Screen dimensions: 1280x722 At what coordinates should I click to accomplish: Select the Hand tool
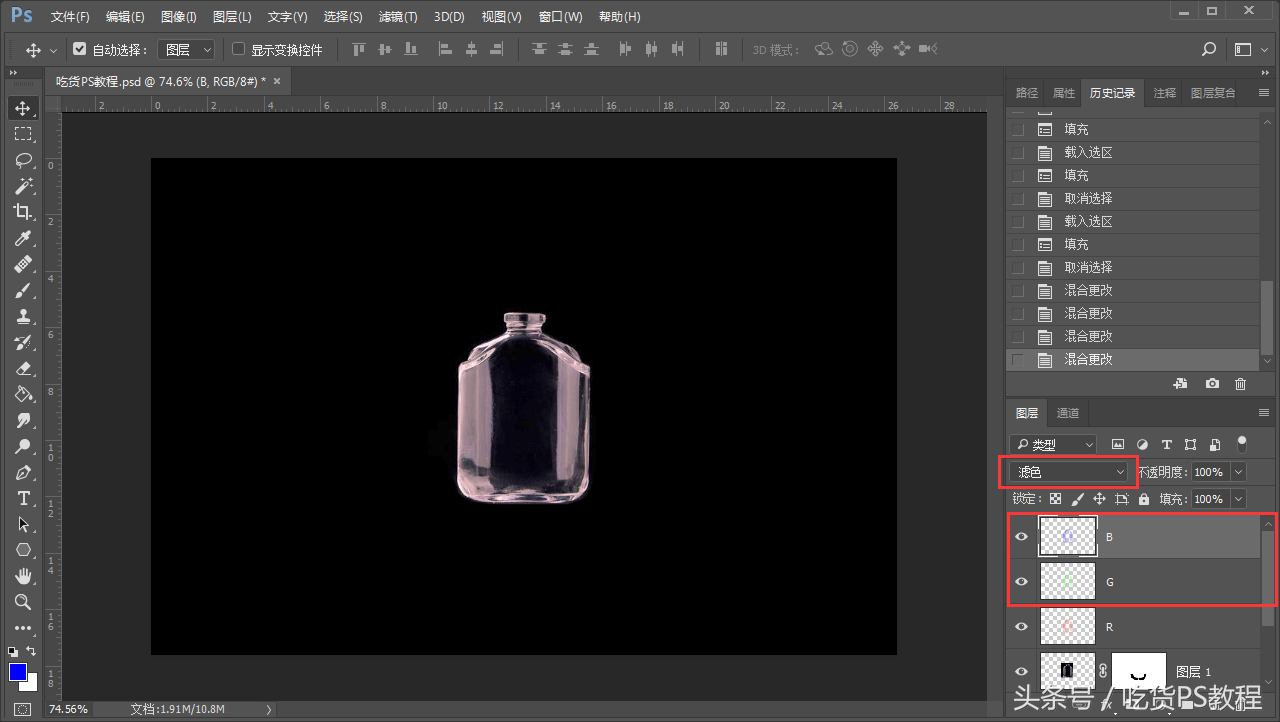[x=23, y=576]
